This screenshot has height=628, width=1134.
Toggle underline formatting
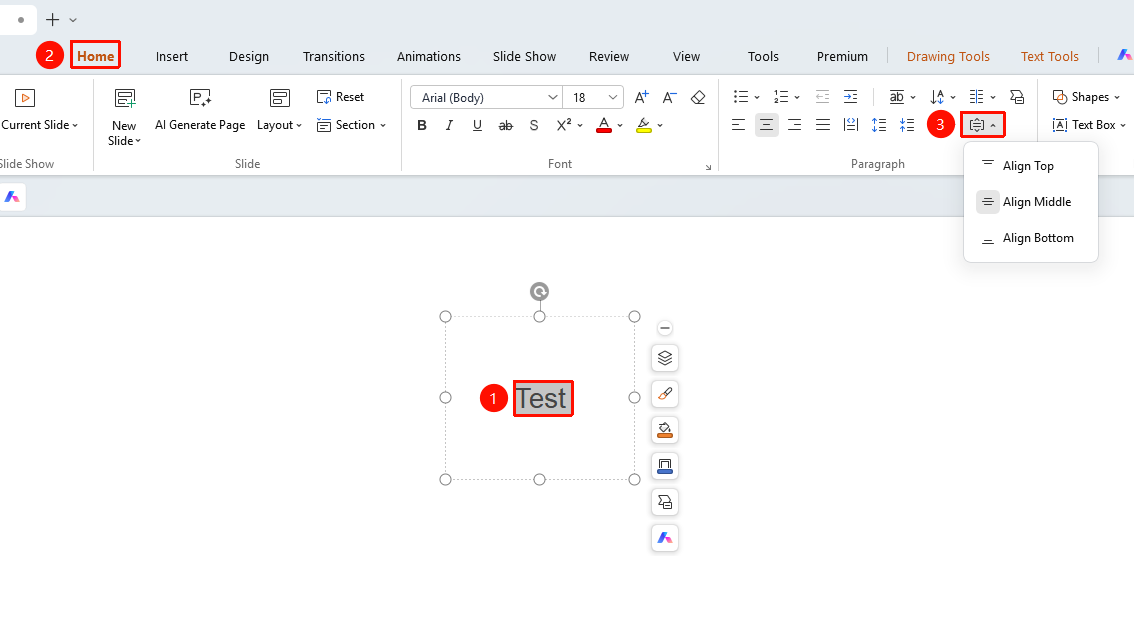477,125
